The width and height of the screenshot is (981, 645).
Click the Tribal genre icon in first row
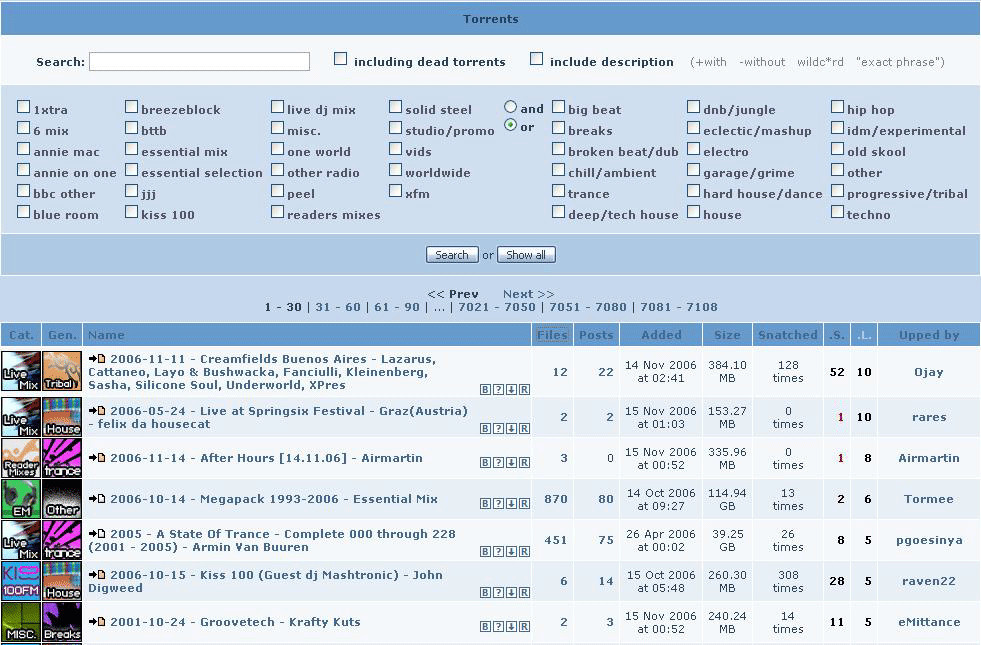[x=62, y=371]
